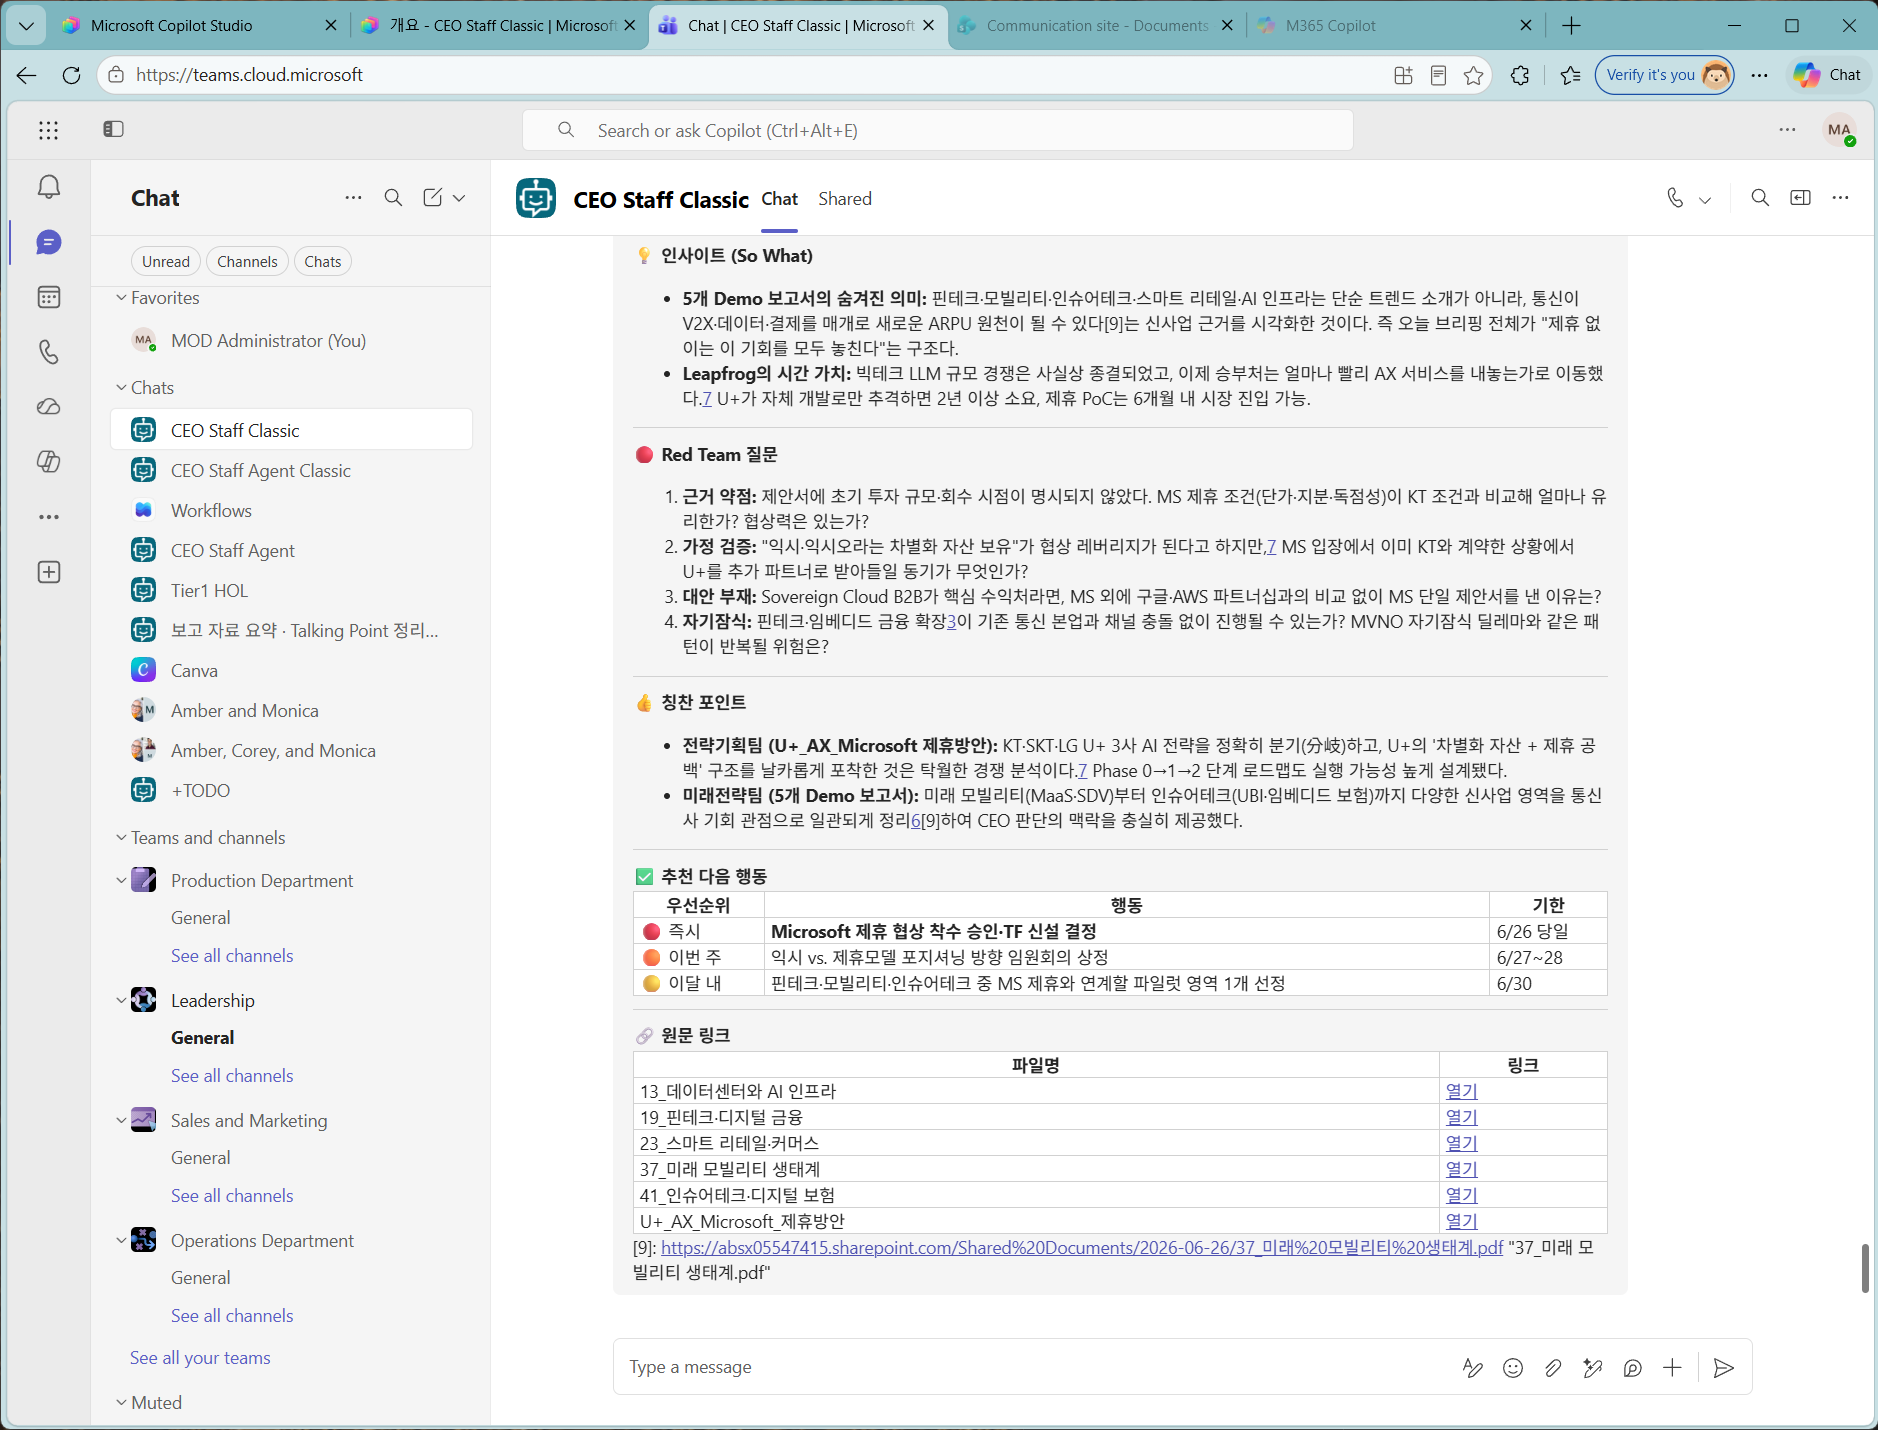Image resolution: width=1878 pixels, height=1430 pixels.
Task: Collapse the Production Department team
Action: pos(121,881)
